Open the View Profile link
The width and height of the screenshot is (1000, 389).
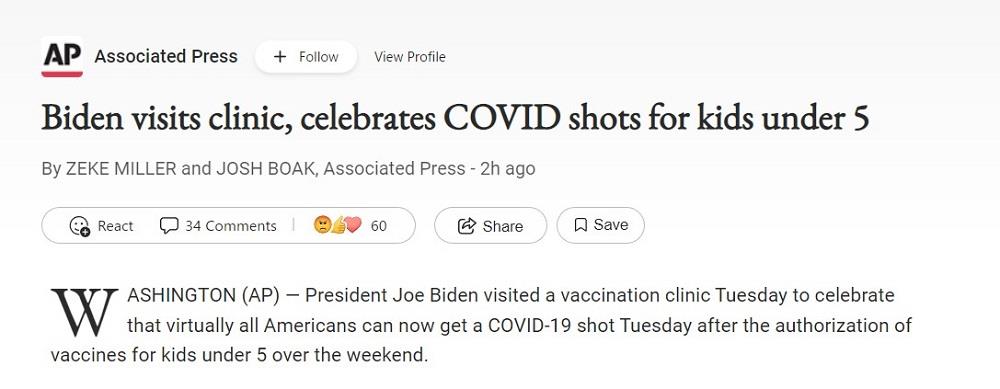pyautogui.click(x=409, y=57)
